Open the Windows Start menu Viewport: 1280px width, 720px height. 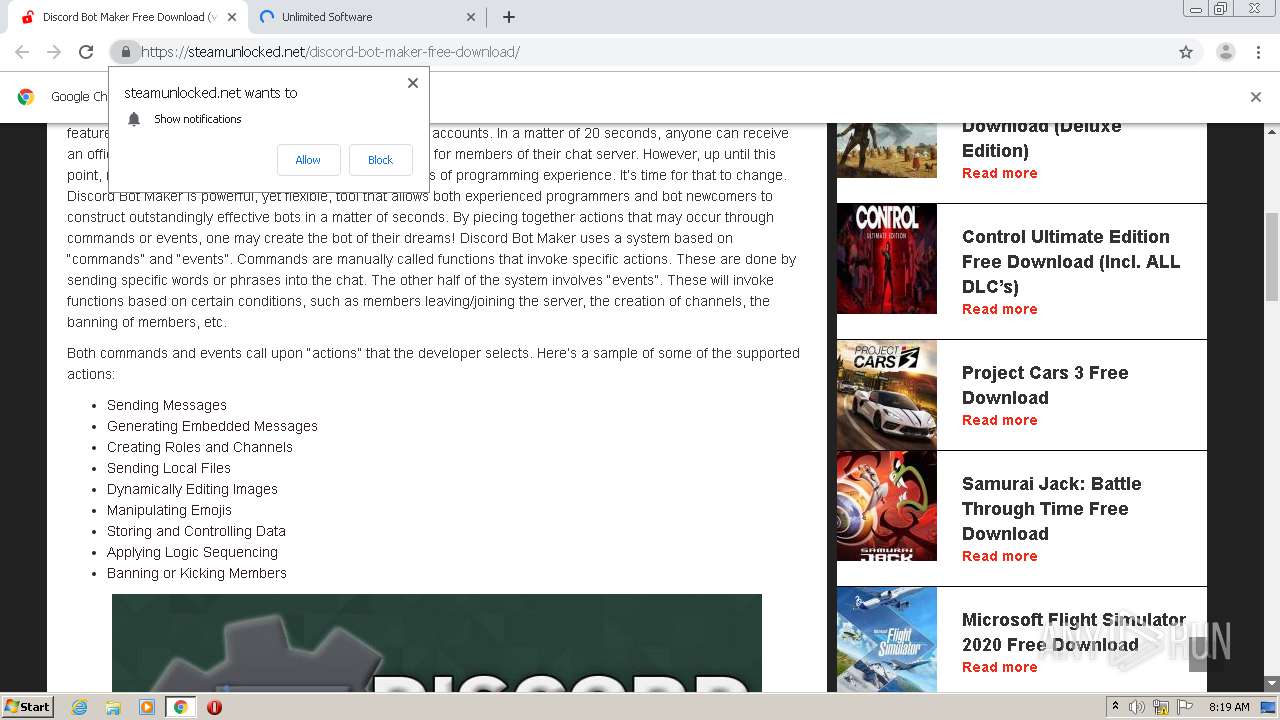(x=27, y=706)
